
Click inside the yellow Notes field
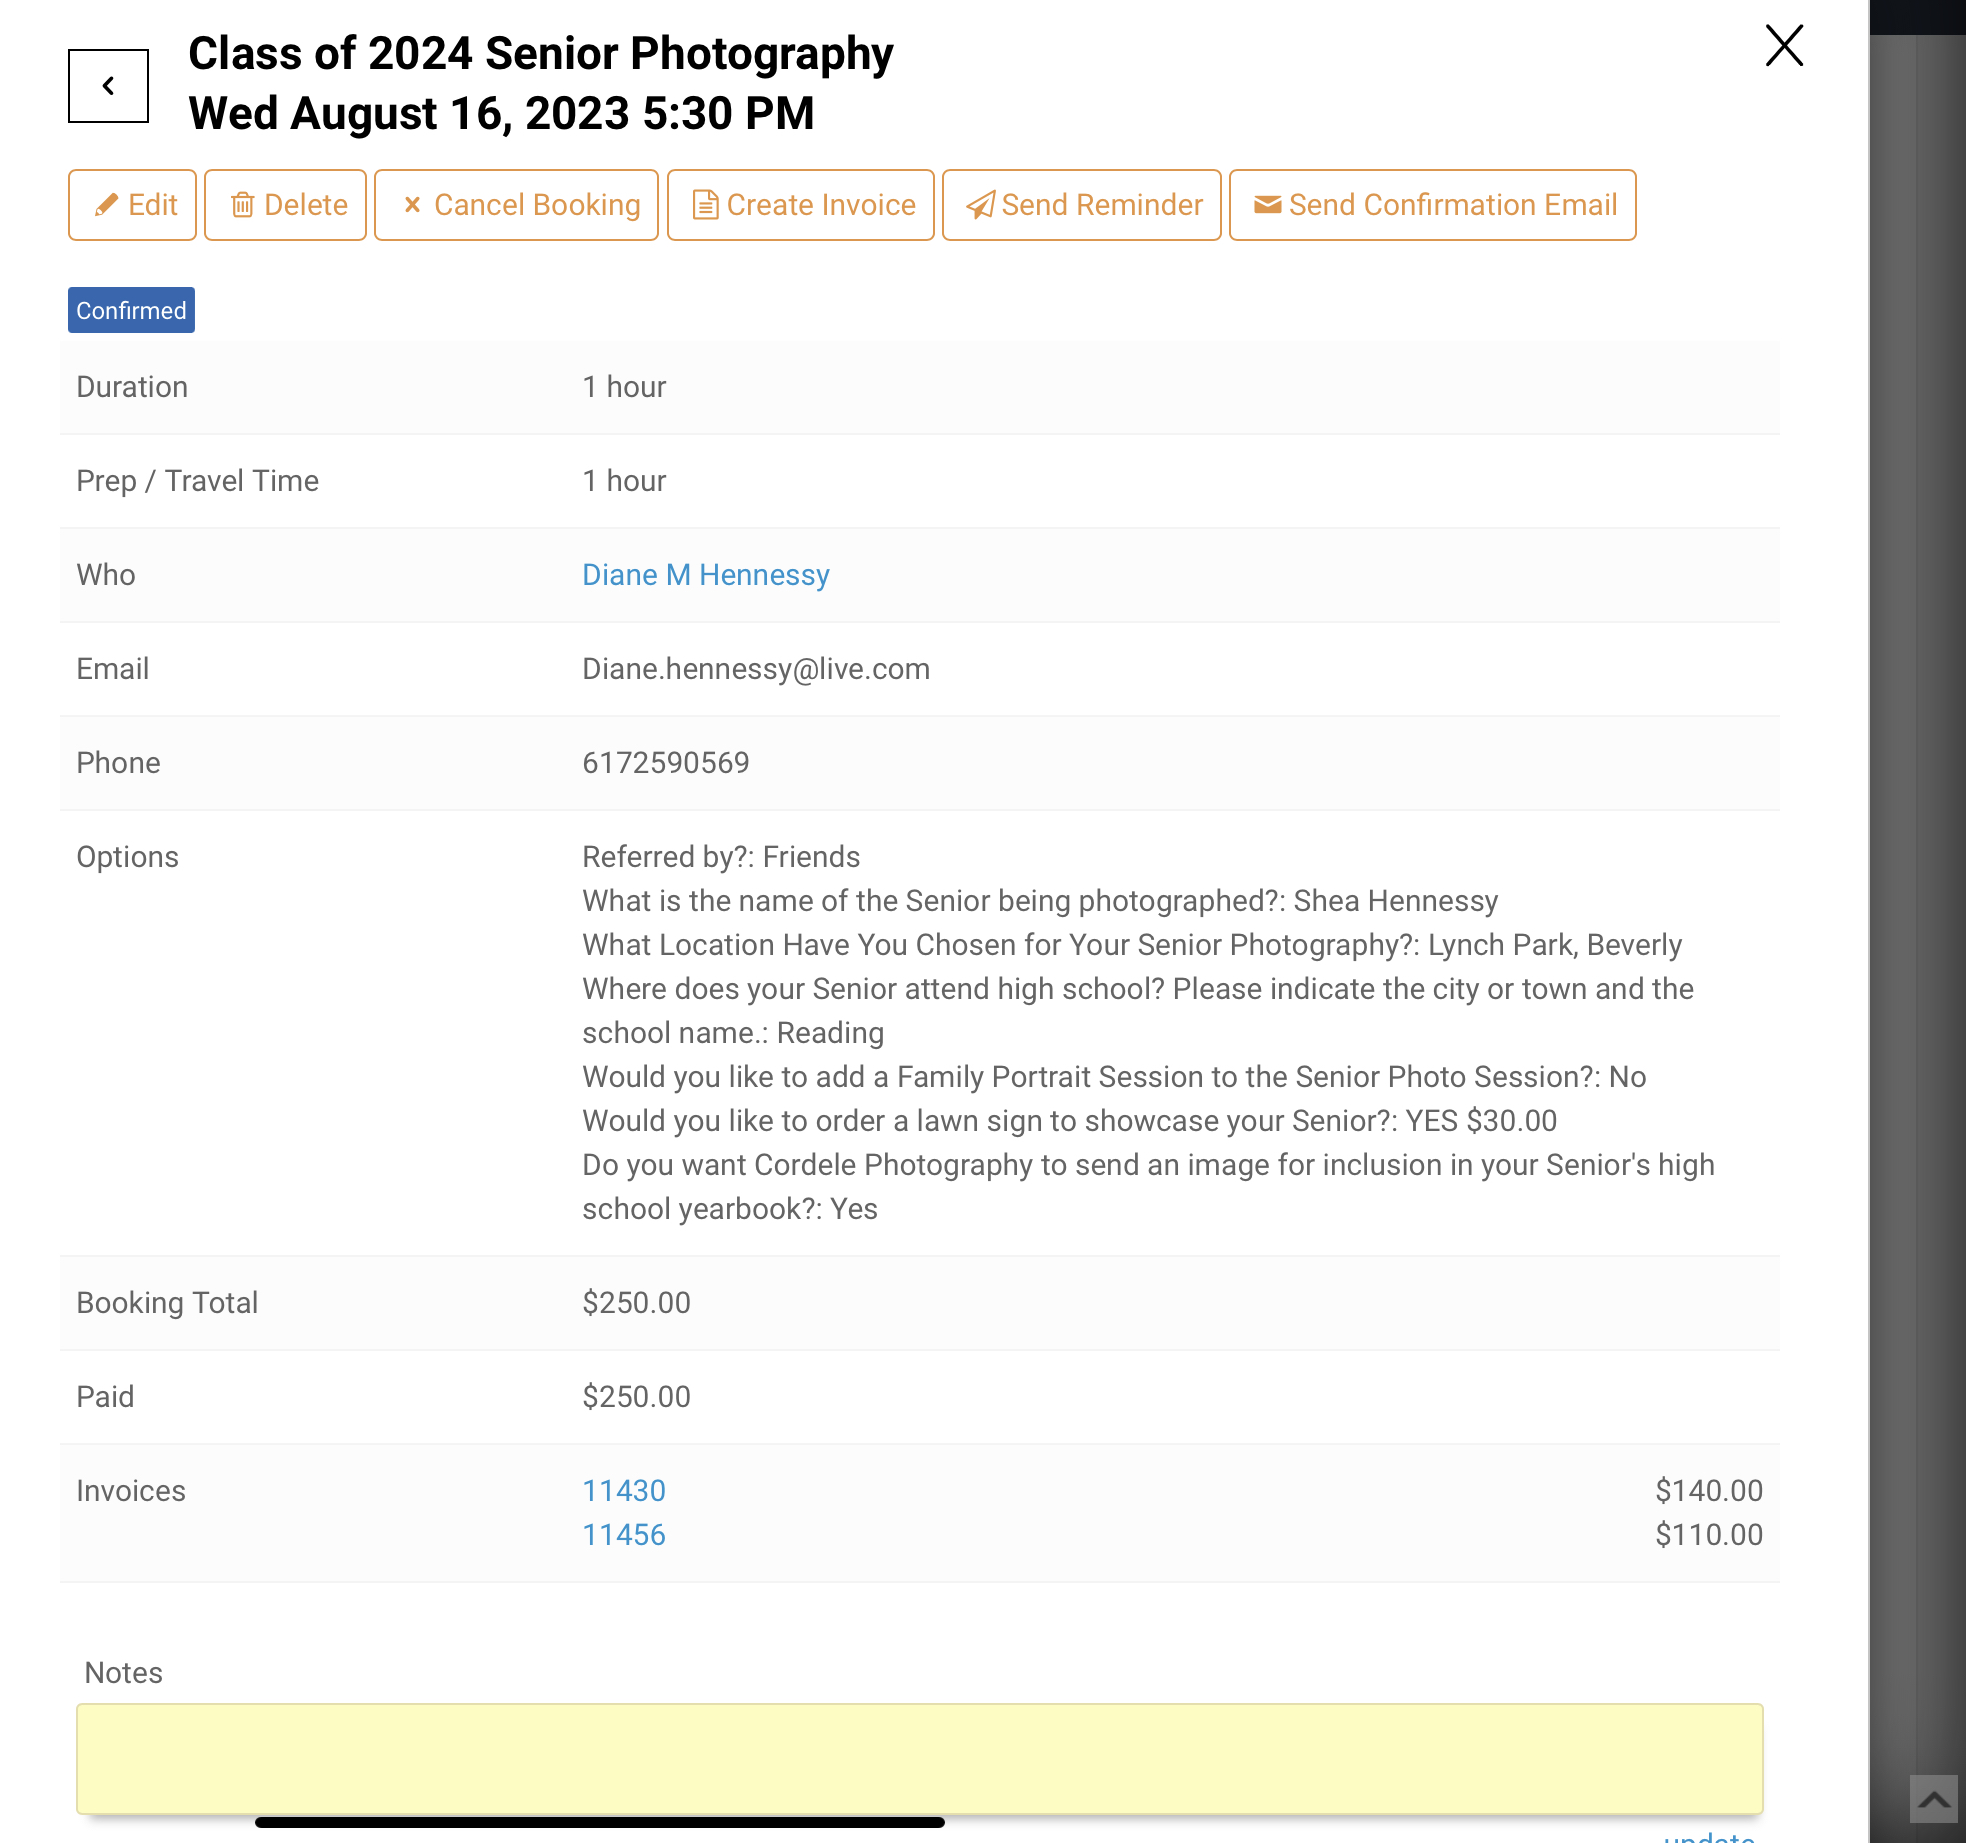click(x=920, y=1759)
